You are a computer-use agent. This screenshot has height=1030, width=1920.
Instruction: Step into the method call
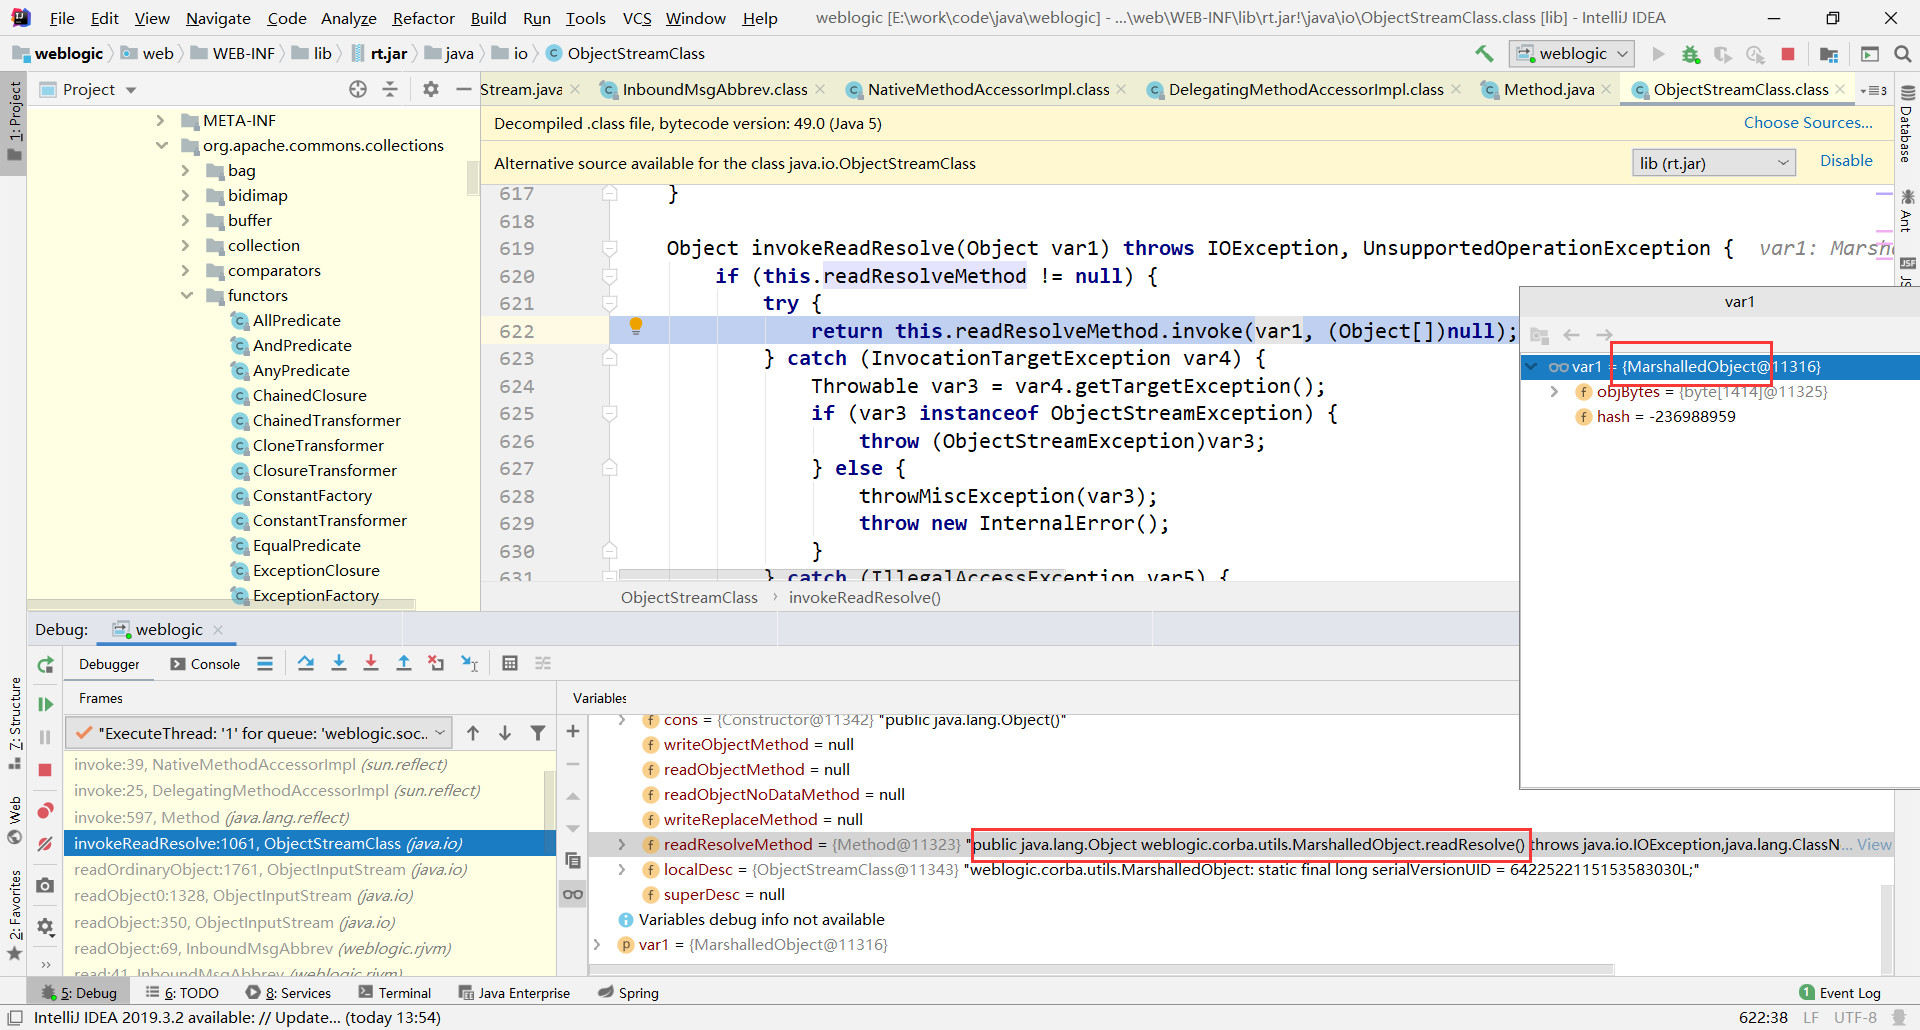[339, 663]
